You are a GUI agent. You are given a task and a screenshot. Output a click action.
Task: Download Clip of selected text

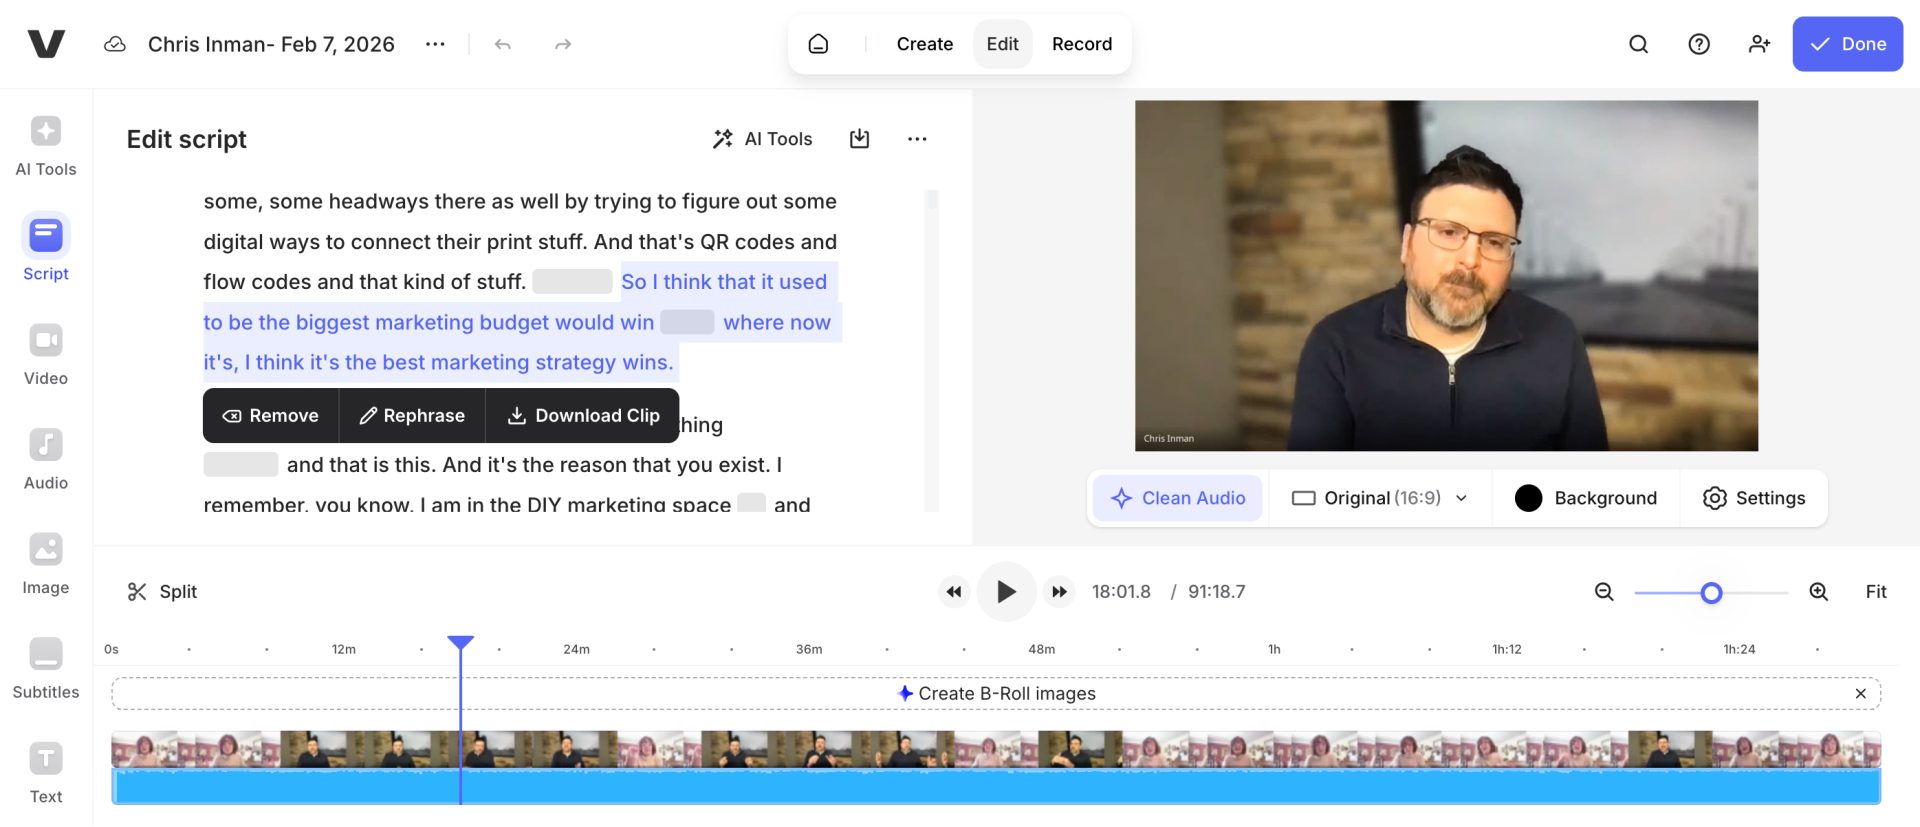click(583, 416)
